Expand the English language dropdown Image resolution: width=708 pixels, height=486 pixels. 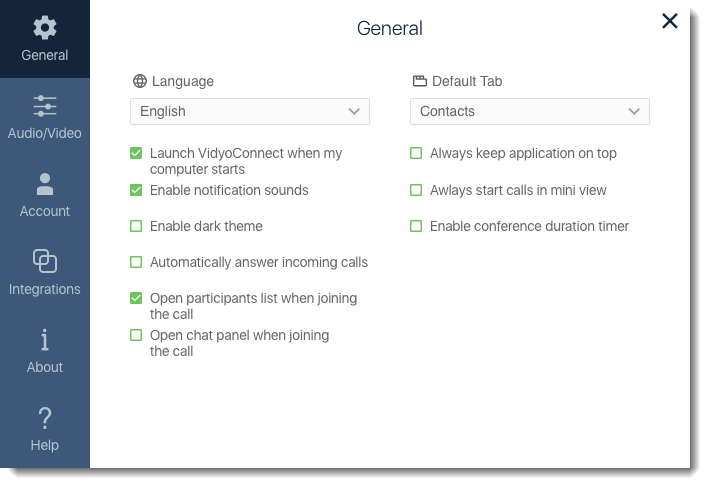[250, 111]
